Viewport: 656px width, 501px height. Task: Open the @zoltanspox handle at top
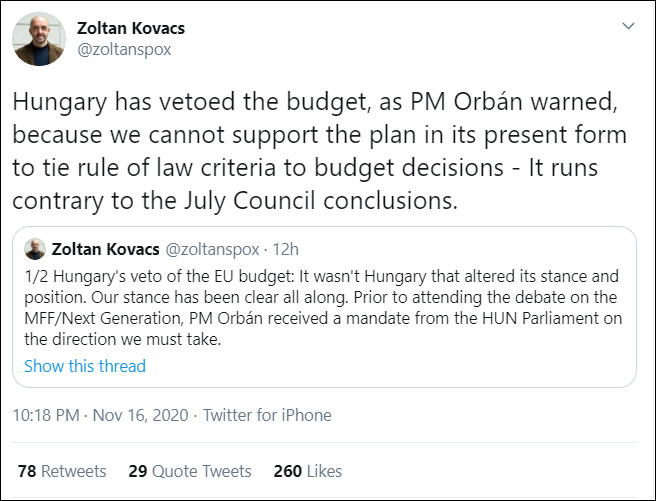(x=124, y=49)
